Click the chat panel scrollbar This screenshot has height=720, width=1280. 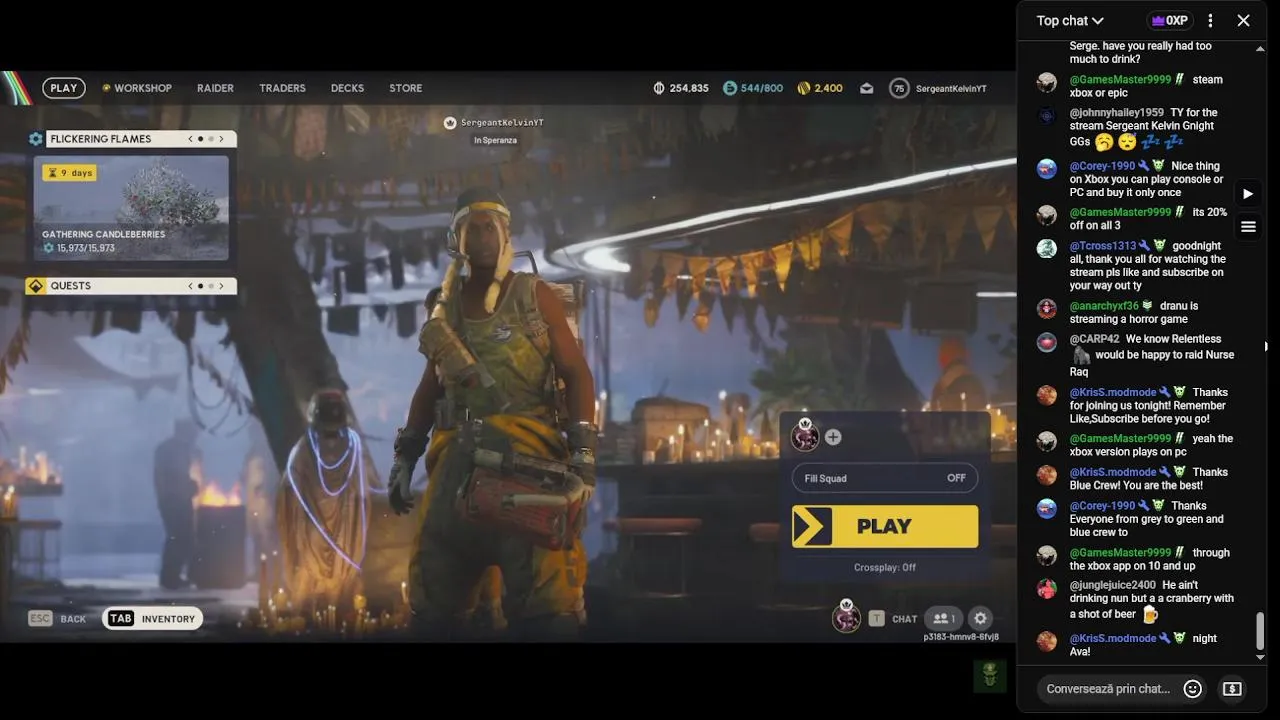(x=1260, y=632)
